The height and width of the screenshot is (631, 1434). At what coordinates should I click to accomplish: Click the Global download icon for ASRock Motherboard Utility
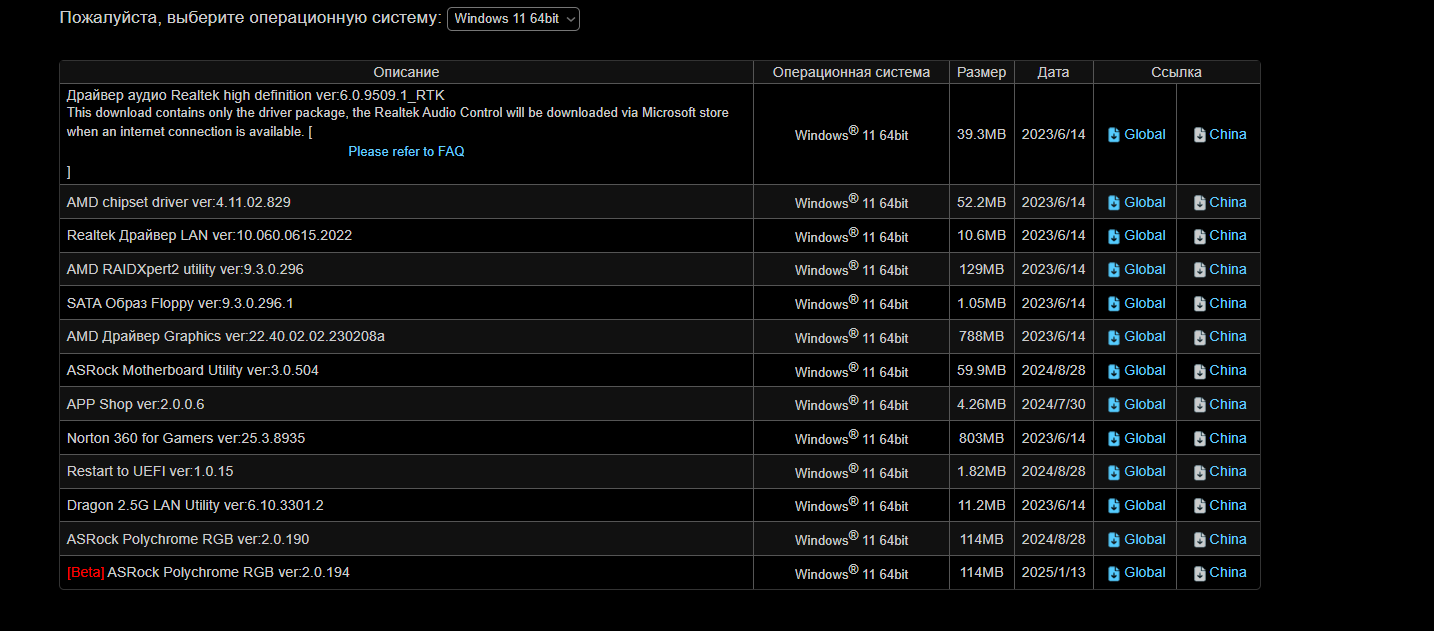pyautogui.click(x=1114, y=371)
